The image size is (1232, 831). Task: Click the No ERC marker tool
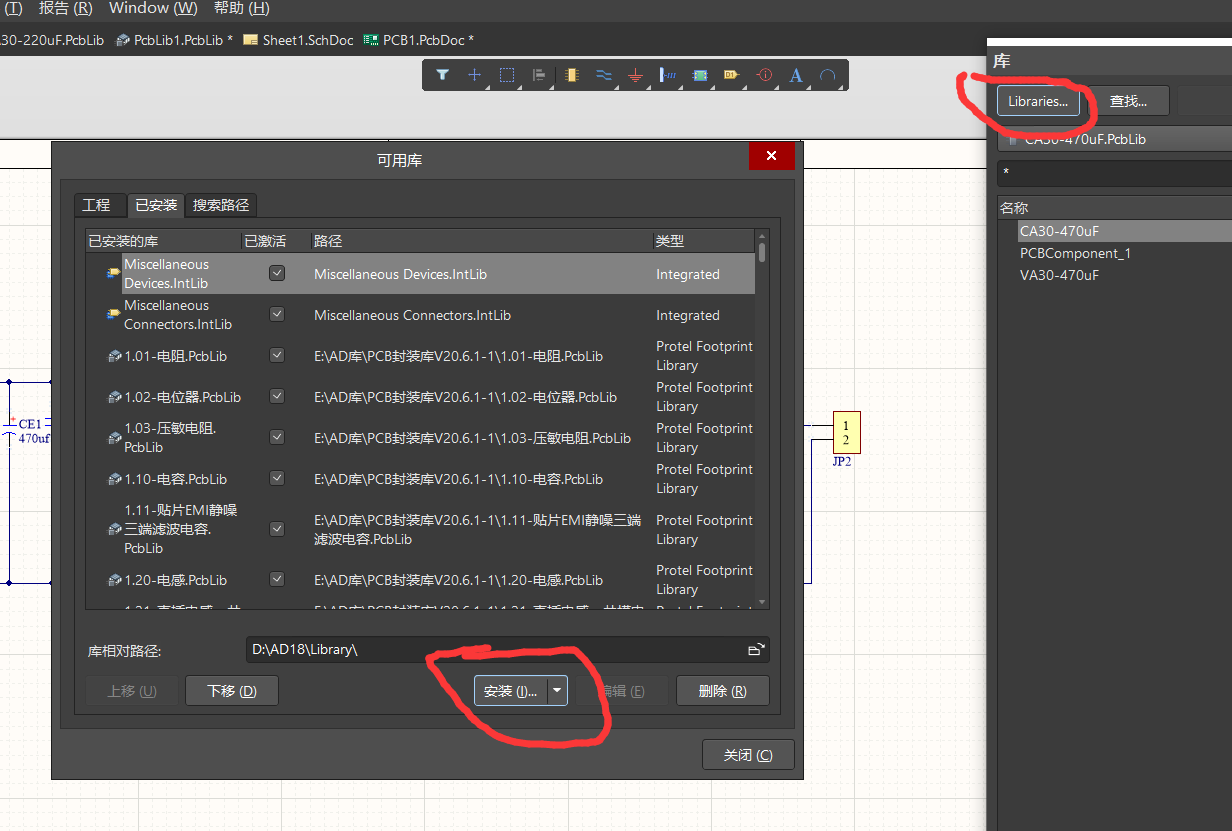[x=764, y=75]
